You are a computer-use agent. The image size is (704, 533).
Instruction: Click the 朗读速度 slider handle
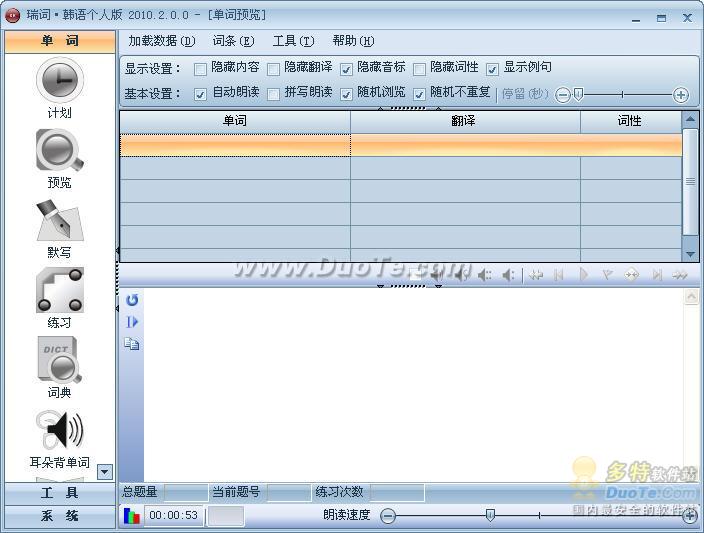click(490, 515)
